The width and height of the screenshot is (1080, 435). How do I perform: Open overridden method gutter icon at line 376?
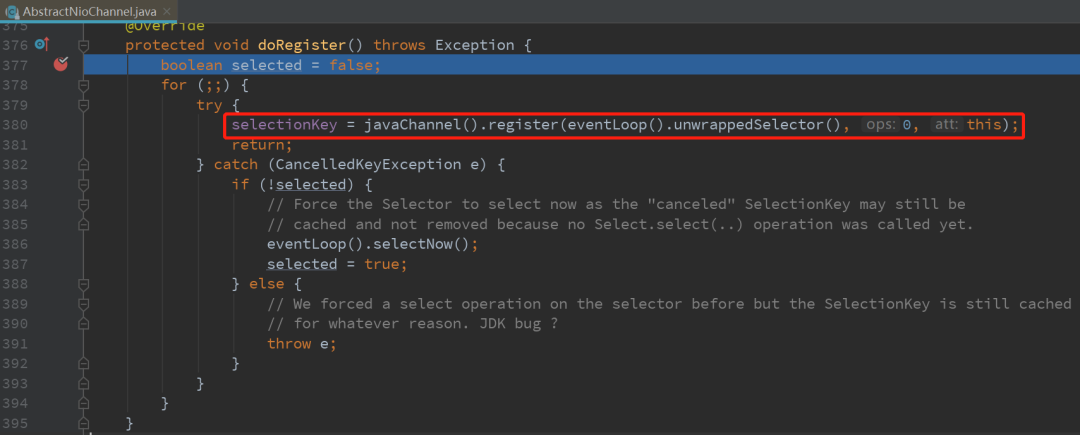(x=41, y=45)
